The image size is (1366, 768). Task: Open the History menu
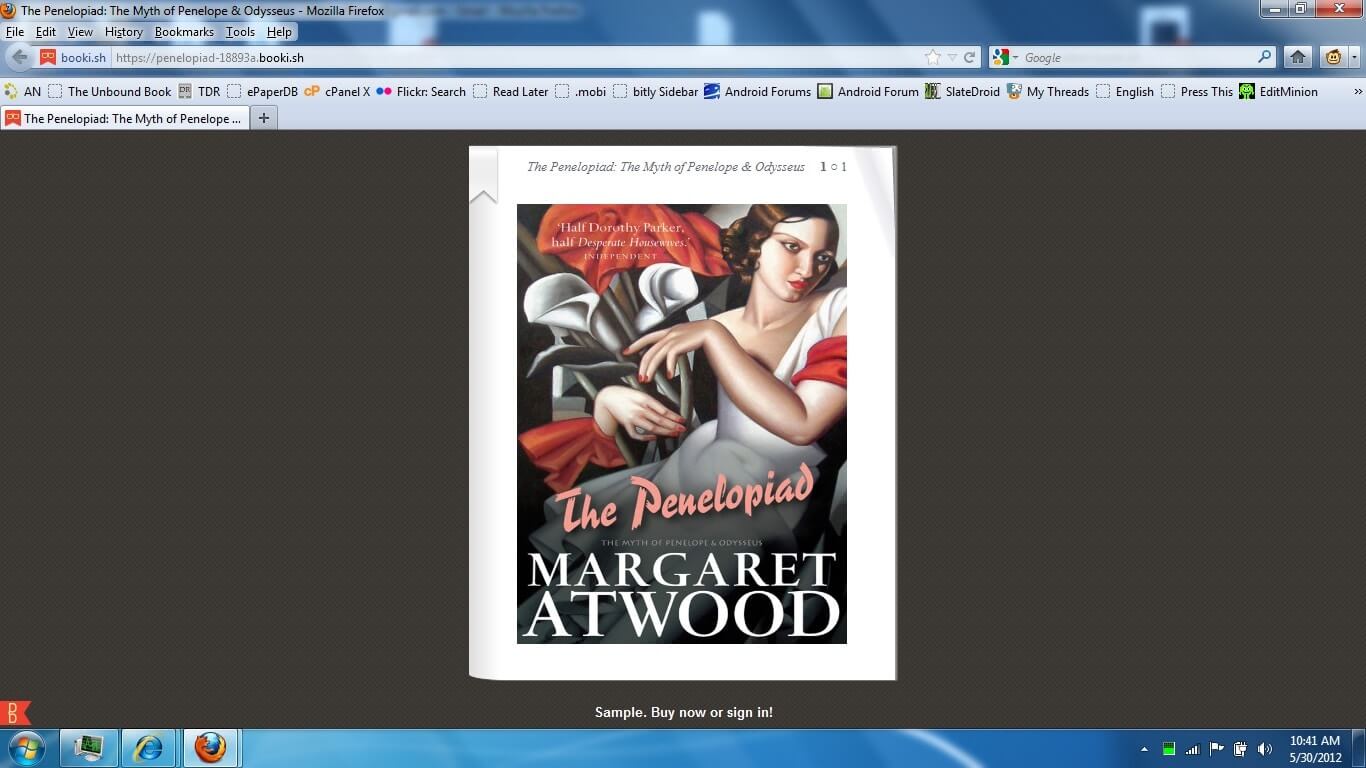pyautogui.click(x=124, y=32)
